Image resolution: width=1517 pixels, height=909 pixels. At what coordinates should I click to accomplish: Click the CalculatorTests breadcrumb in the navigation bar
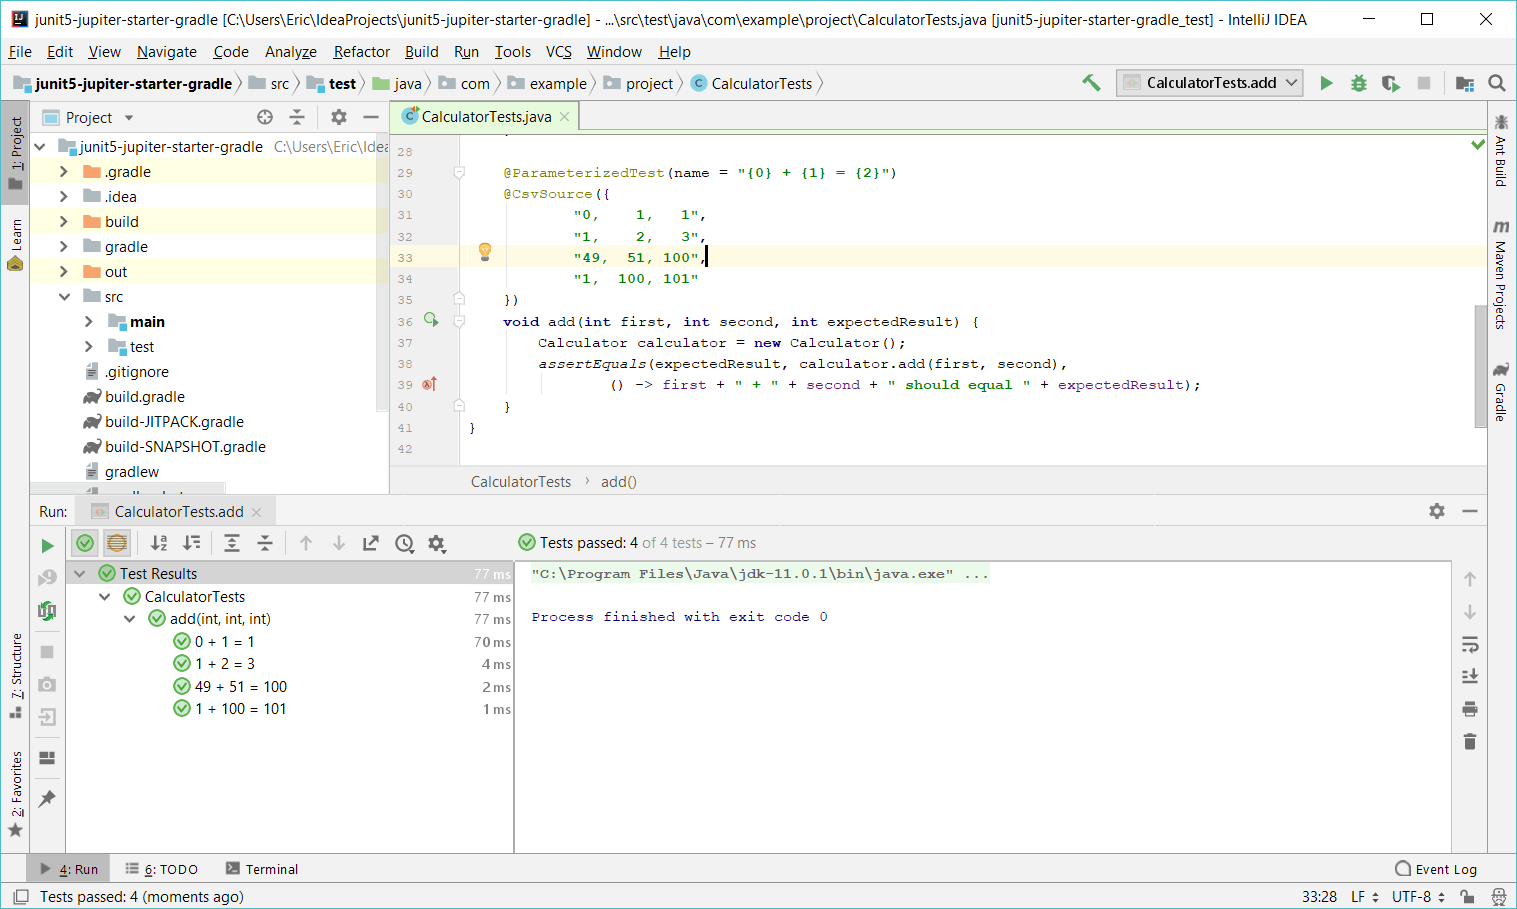761,84
